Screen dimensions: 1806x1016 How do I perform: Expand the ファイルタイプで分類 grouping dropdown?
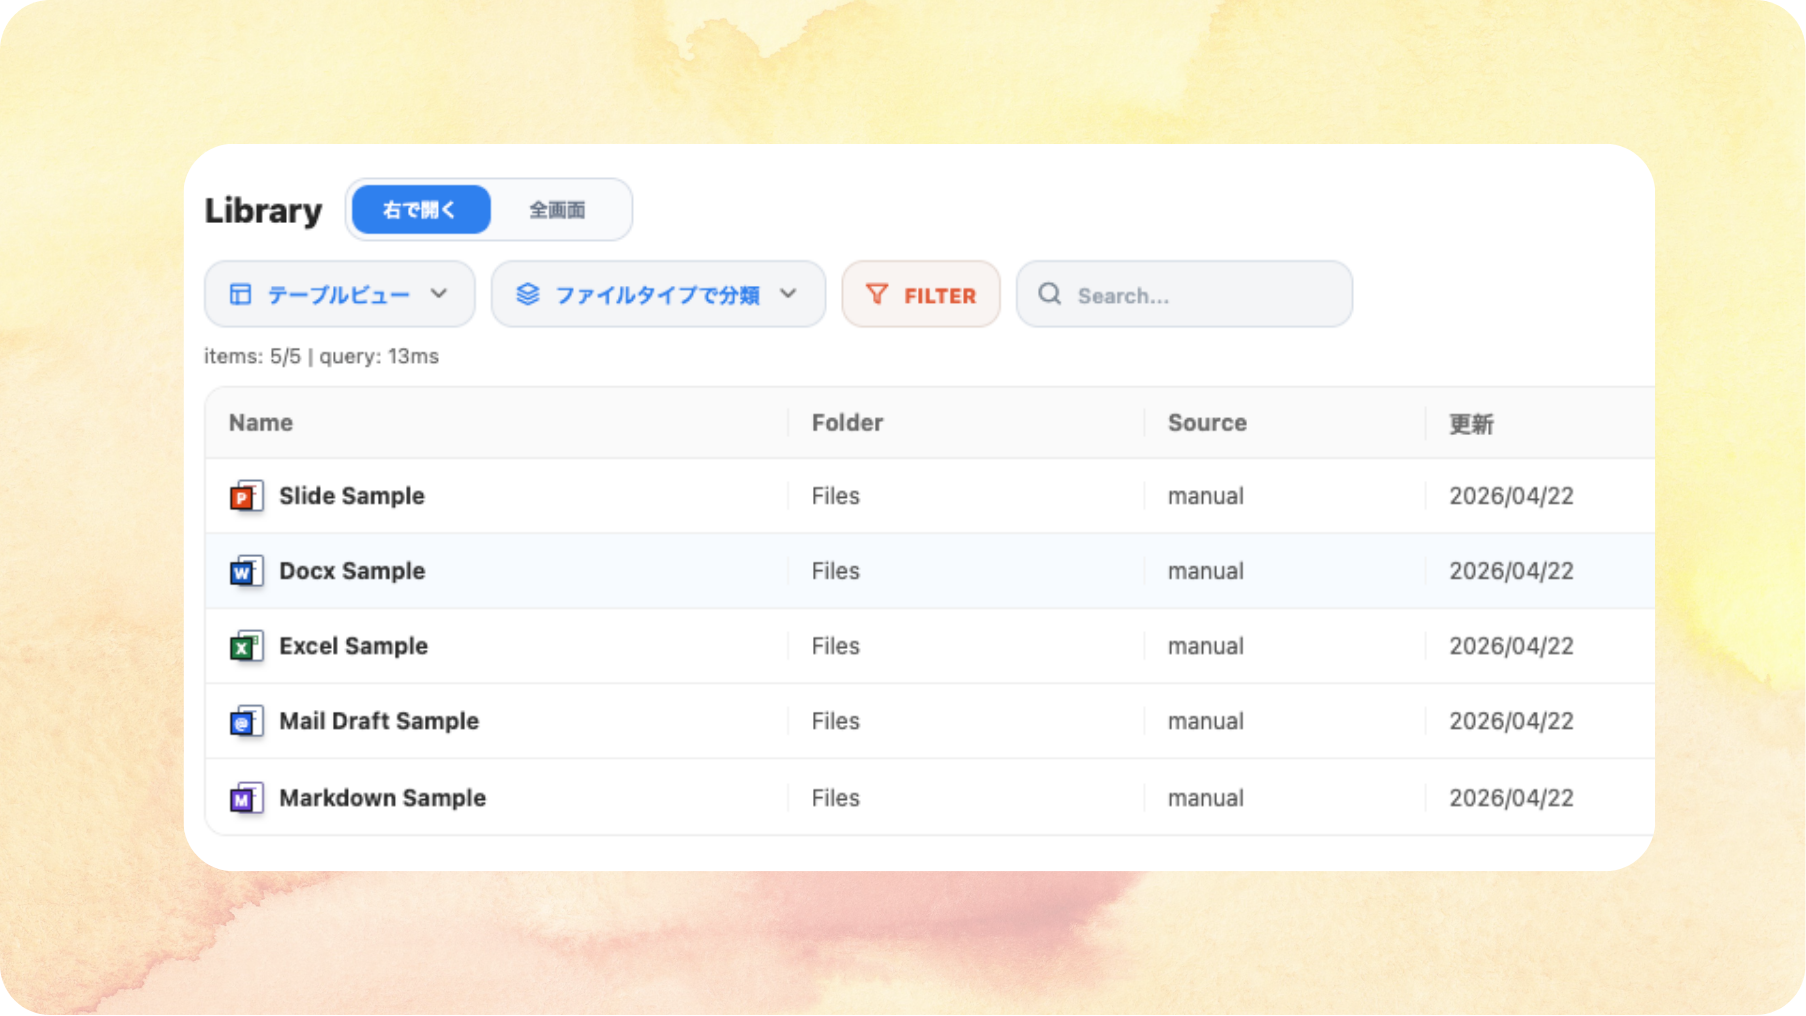[658, 294]
